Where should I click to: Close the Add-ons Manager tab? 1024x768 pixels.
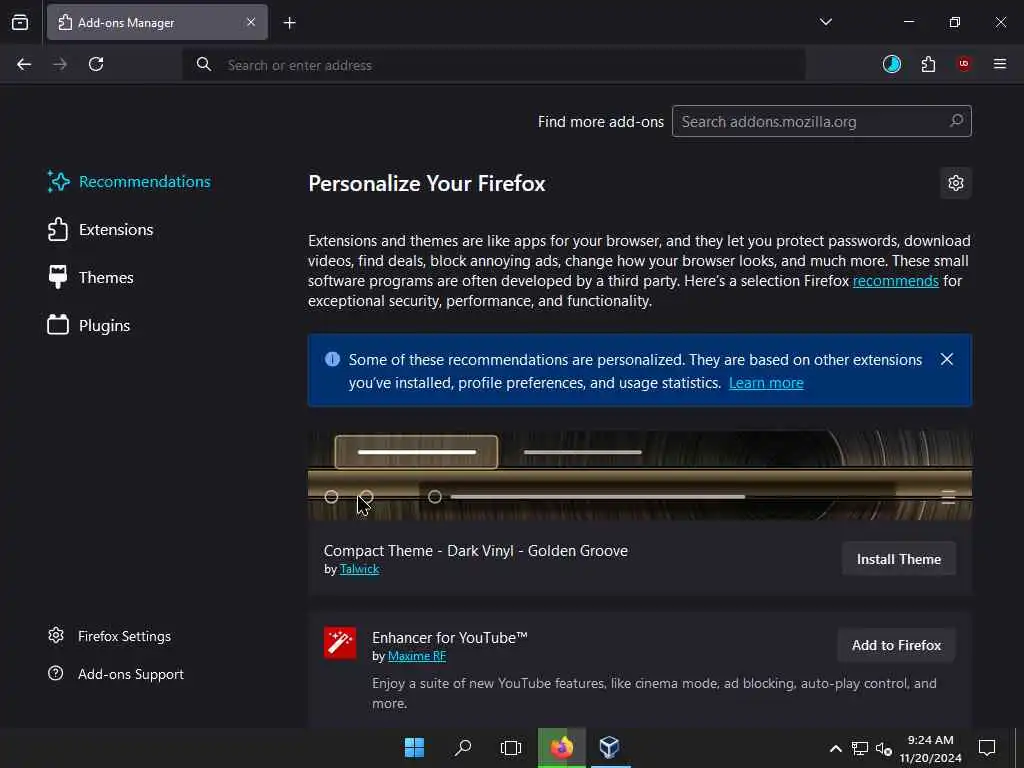tap(251, 22)
